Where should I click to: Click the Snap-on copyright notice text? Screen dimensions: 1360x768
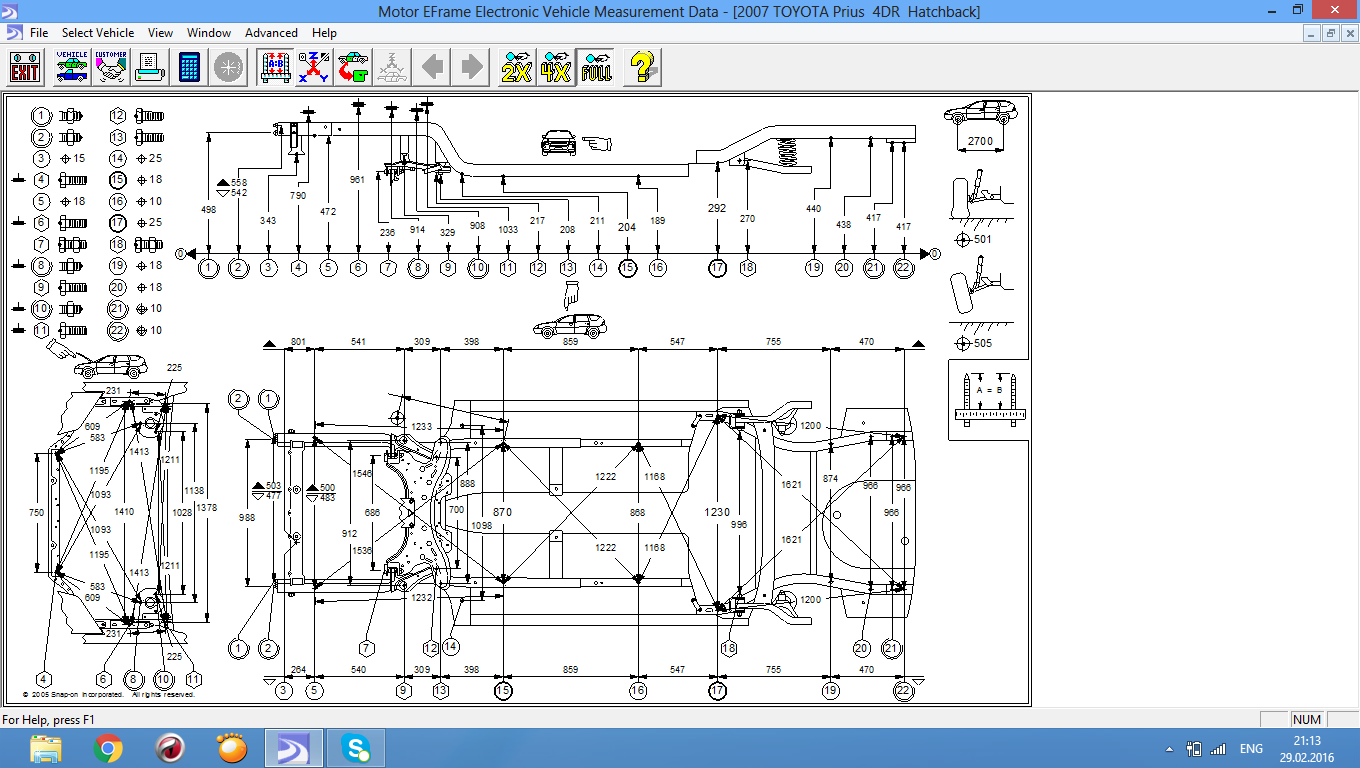point(108,693)
